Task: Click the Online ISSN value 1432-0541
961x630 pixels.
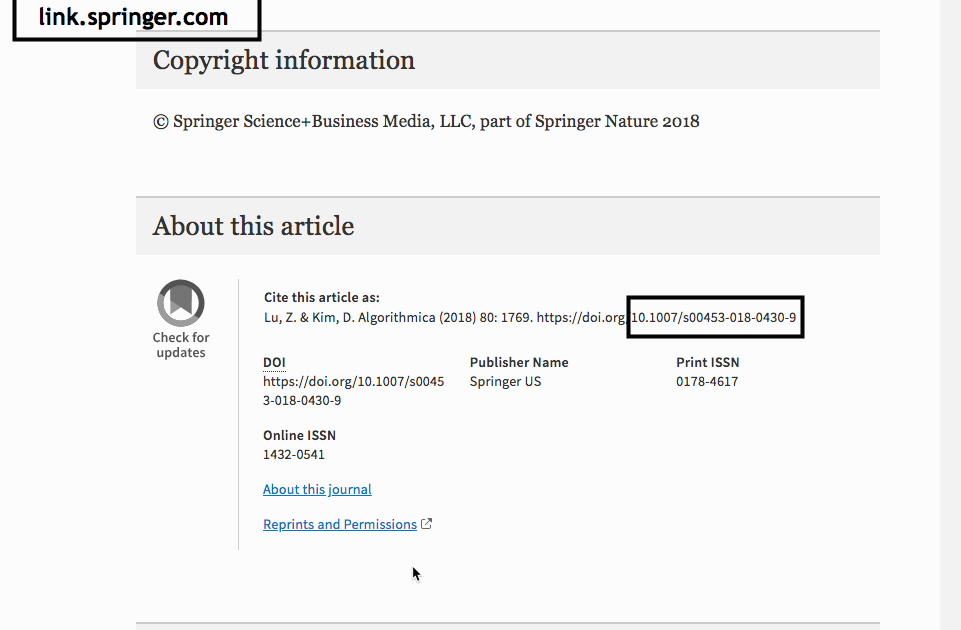Action: [293, 454]
